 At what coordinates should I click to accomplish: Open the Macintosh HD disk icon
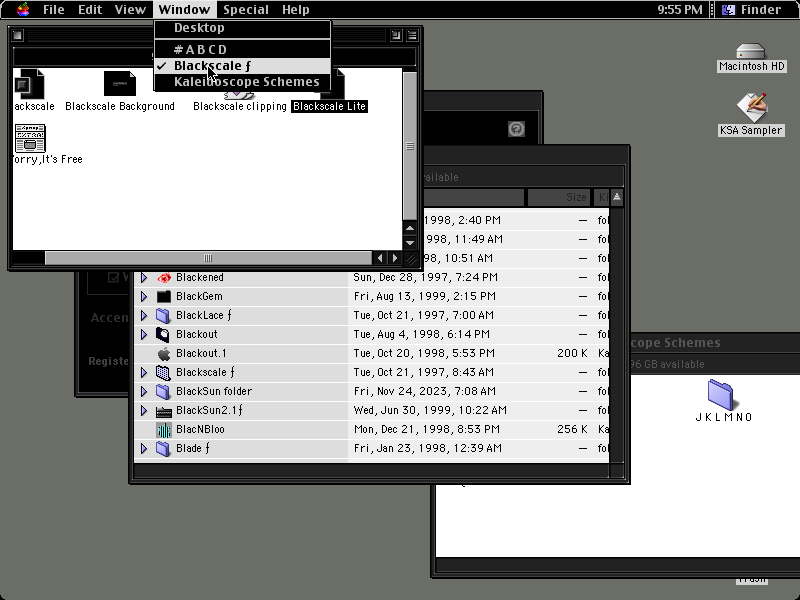[x=751, y=52]
